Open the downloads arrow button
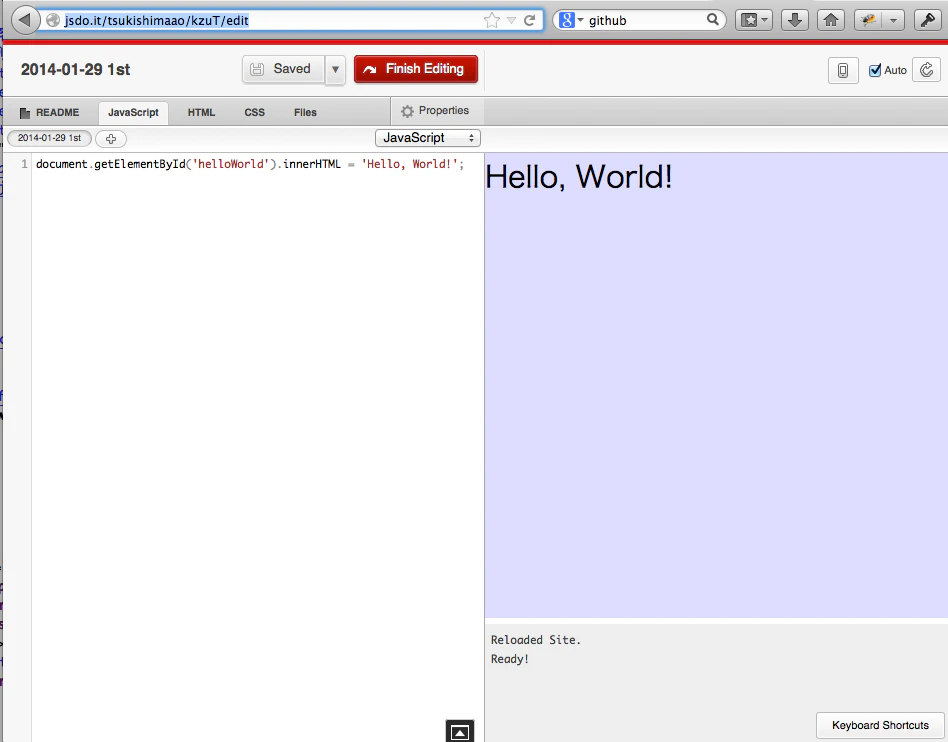Image resolution: width=948 pixels, height=742 pixels. click(794, 21)
